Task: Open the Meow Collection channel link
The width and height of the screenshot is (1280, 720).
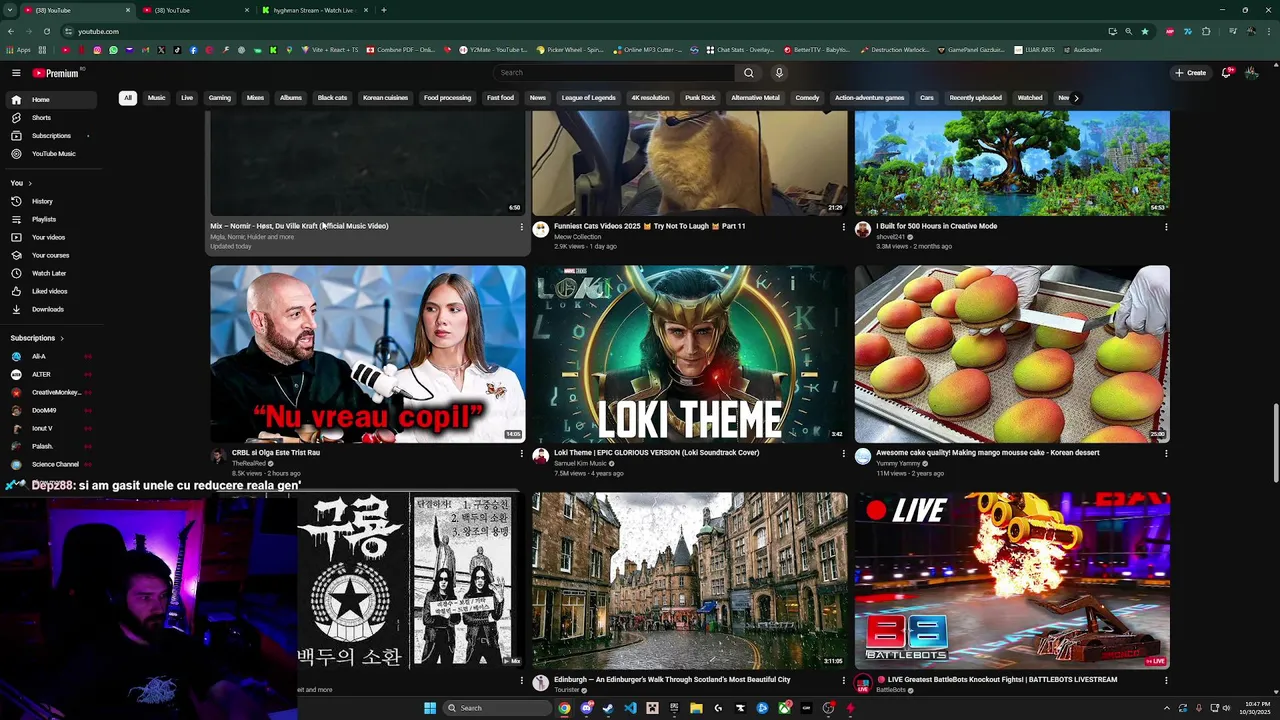Action: pyautogui.click(x=578, y=237)
